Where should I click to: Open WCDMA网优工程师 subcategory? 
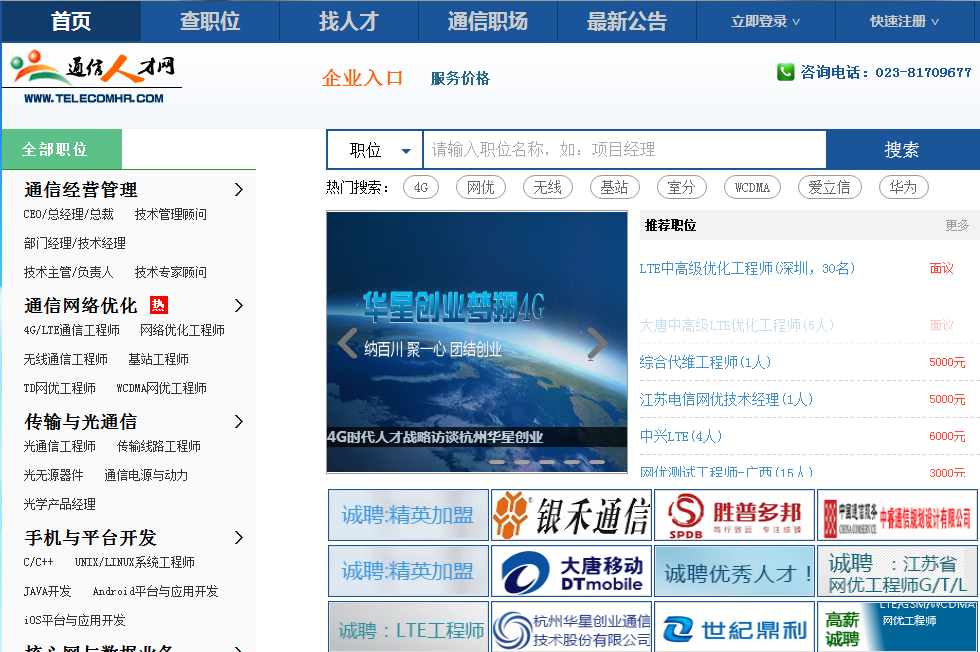click(161, 388)
